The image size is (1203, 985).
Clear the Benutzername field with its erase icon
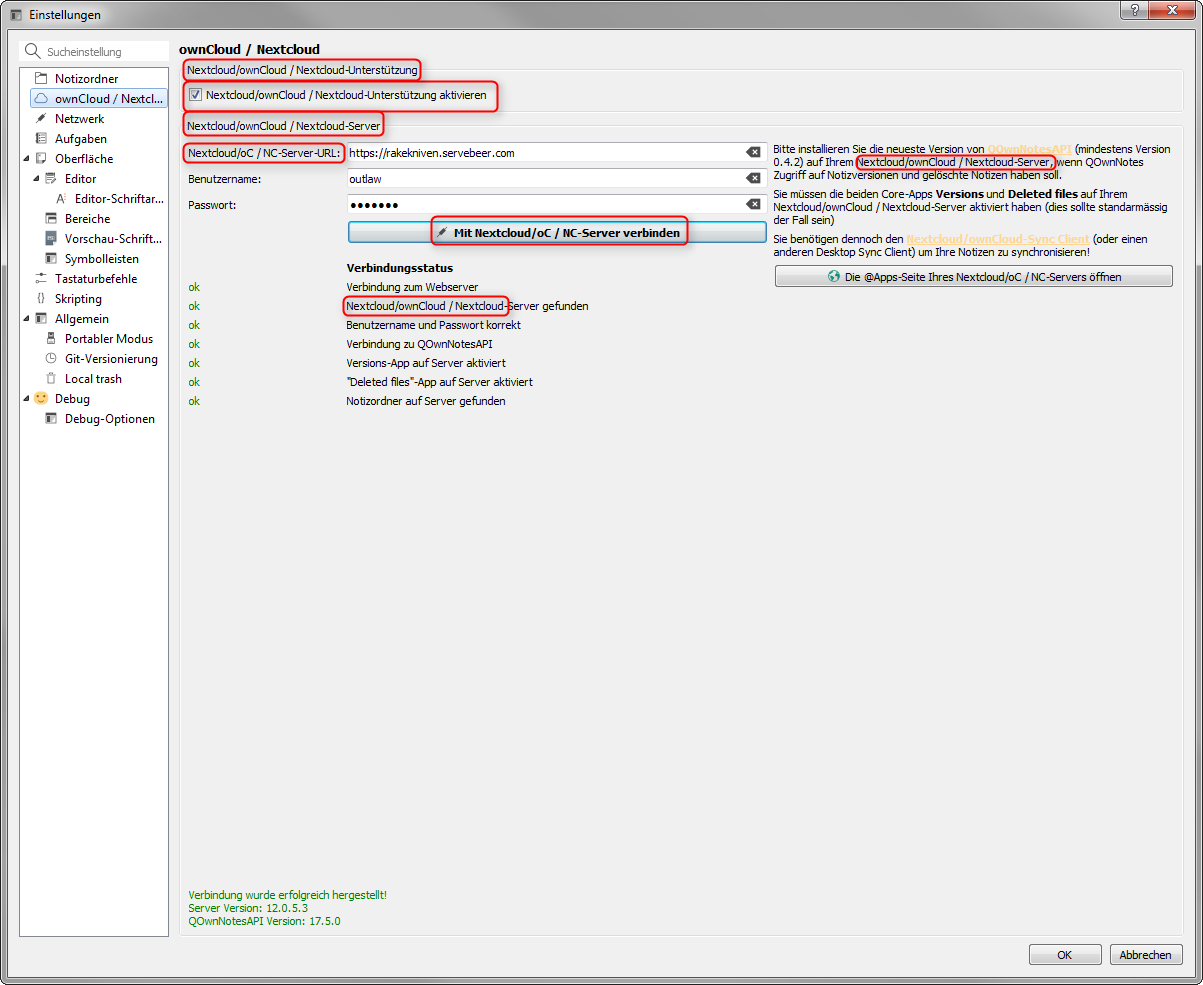(x=753, y=178)
